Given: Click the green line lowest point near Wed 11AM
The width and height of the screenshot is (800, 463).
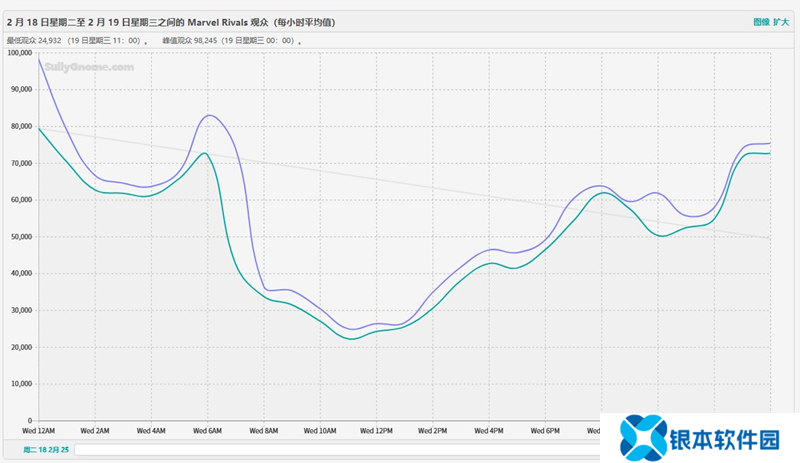Looking at the screenshot, I should tap(352, 339).
